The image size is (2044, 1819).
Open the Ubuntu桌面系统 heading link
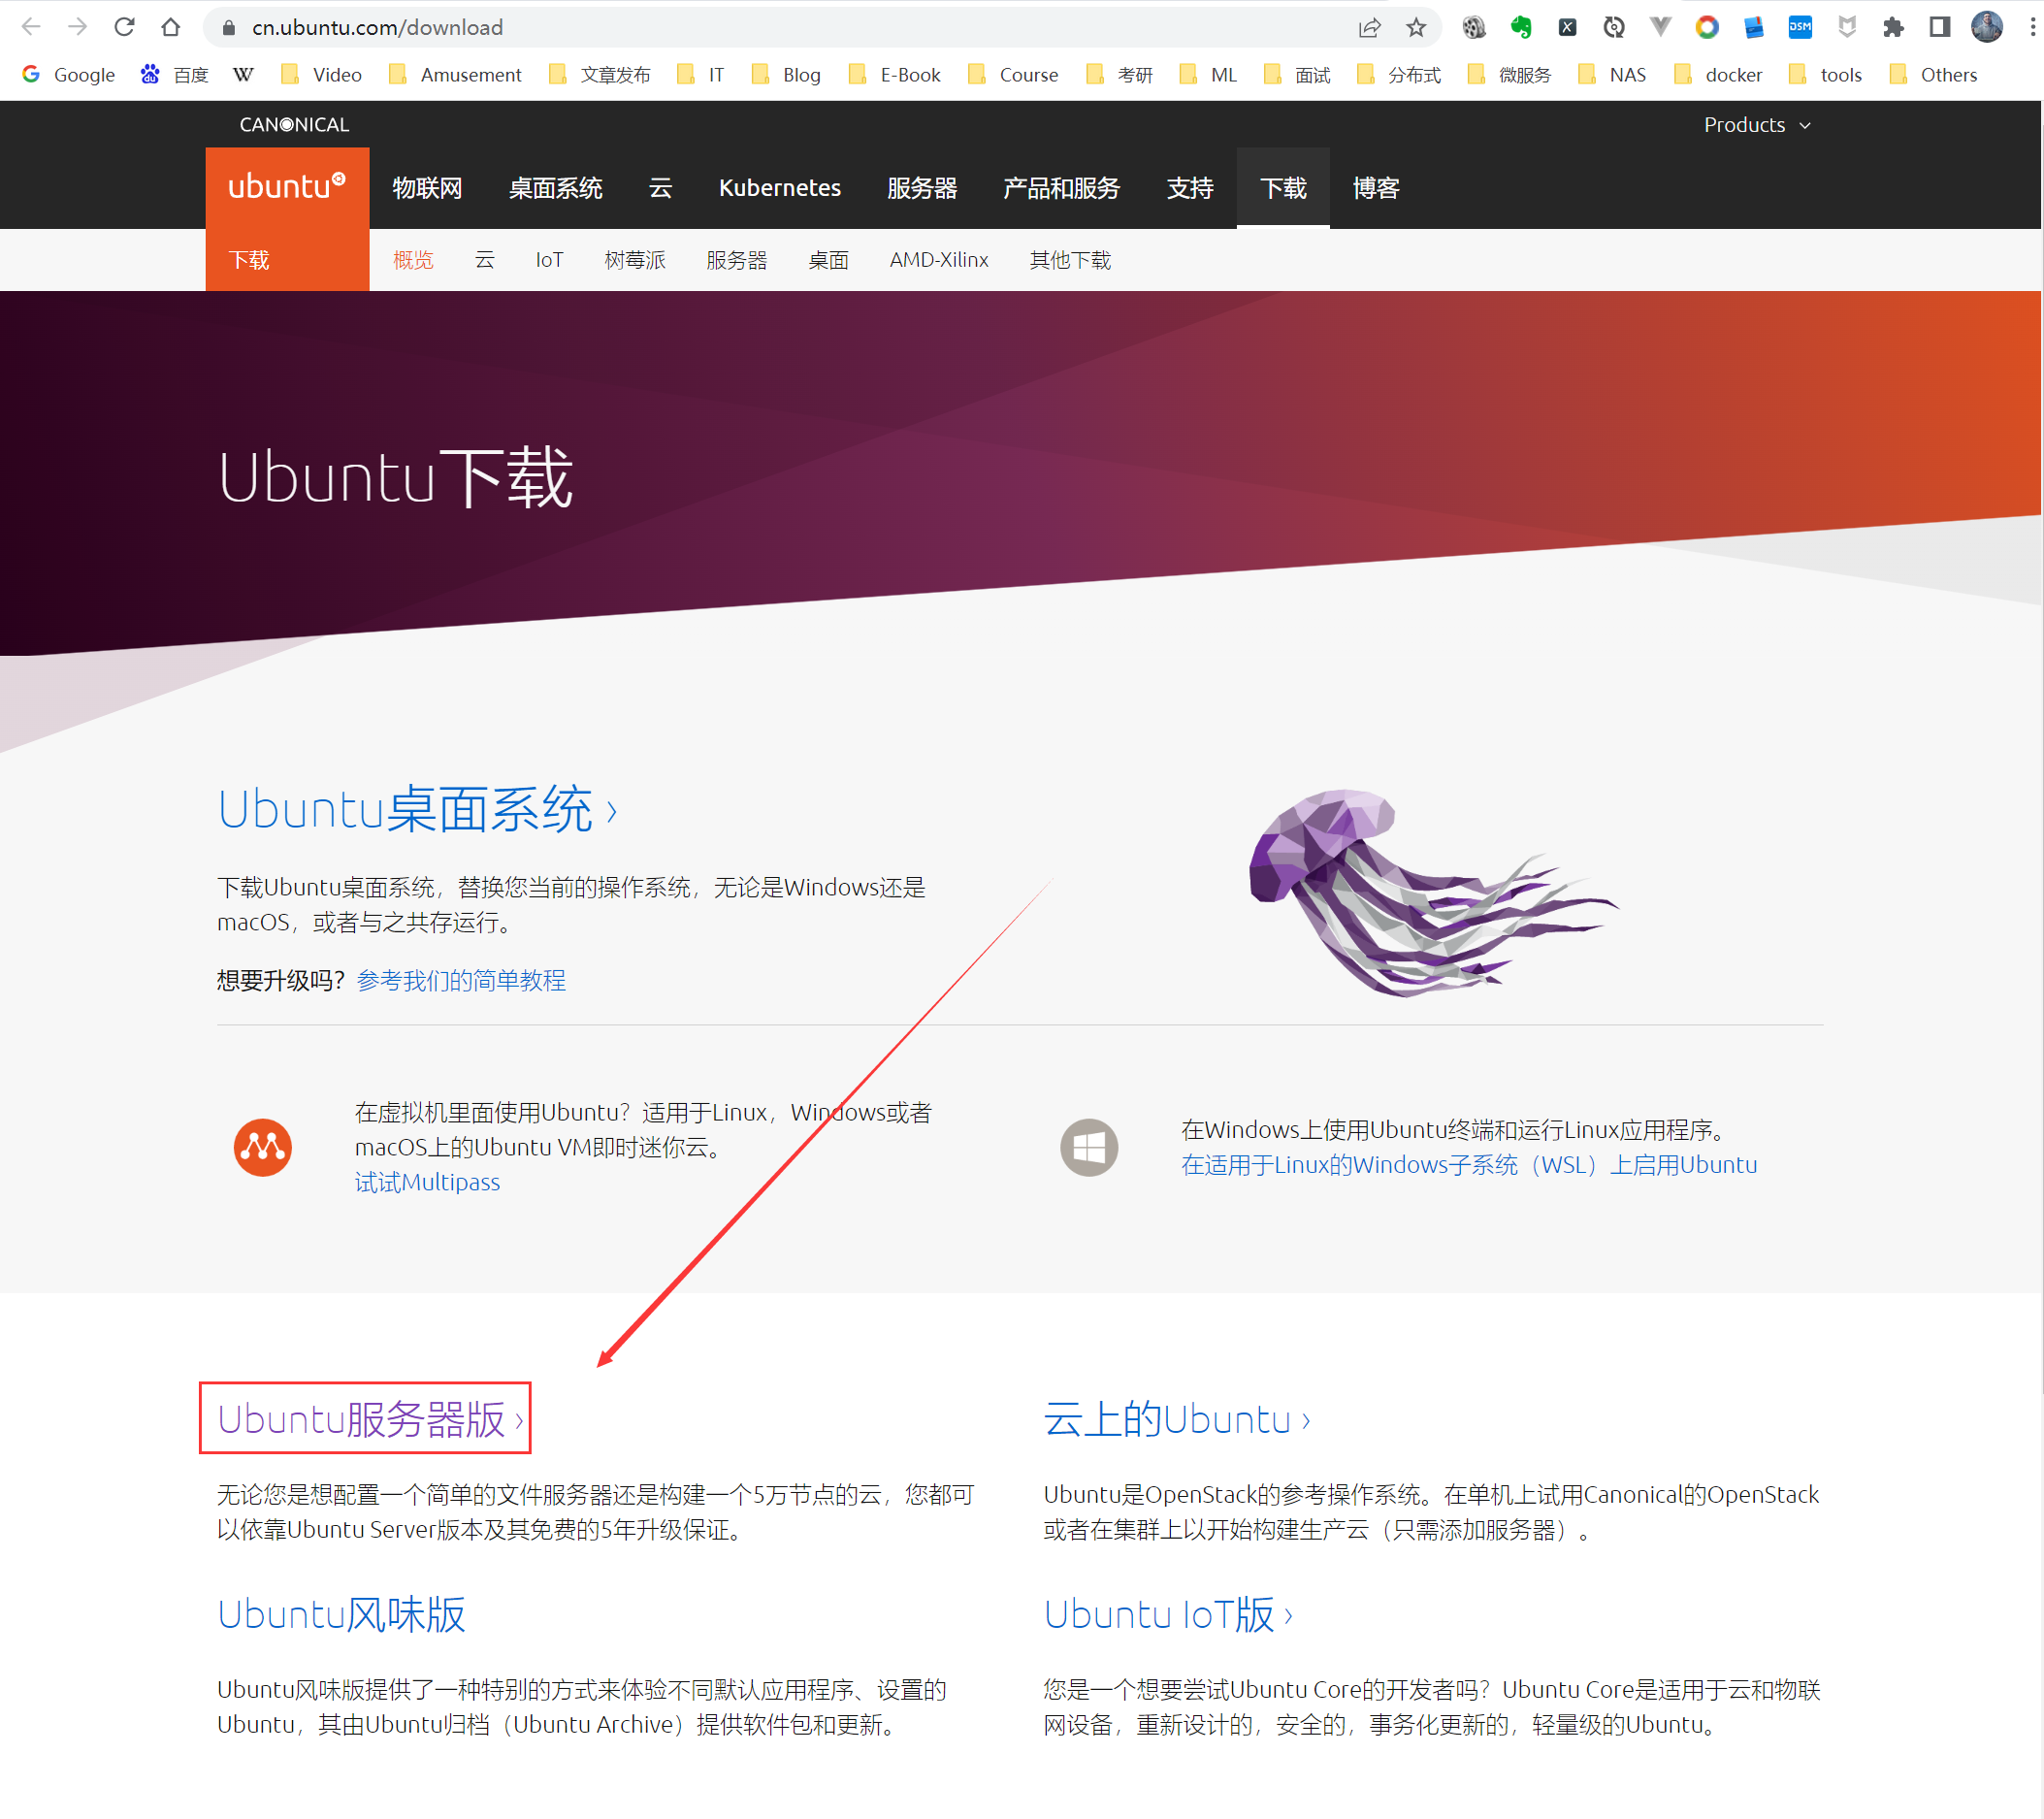417,809
